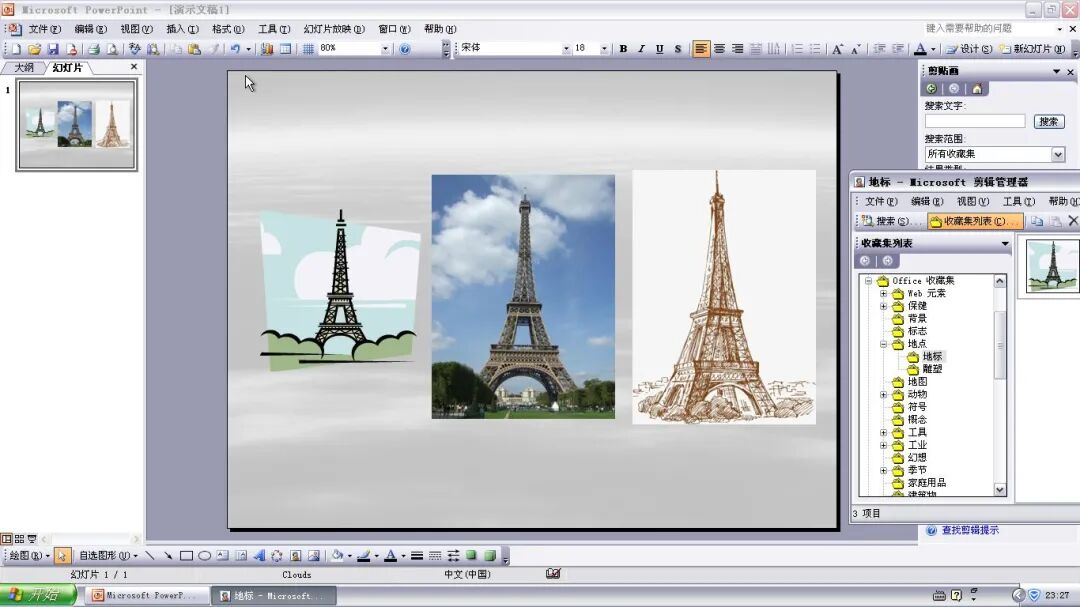Toggle the Select Objects pointer tool

61,555
